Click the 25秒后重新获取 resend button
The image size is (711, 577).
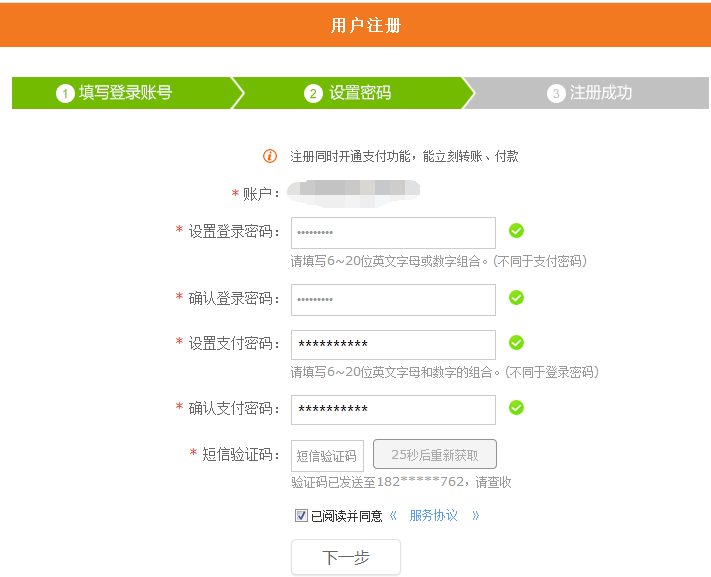(434, 455)
